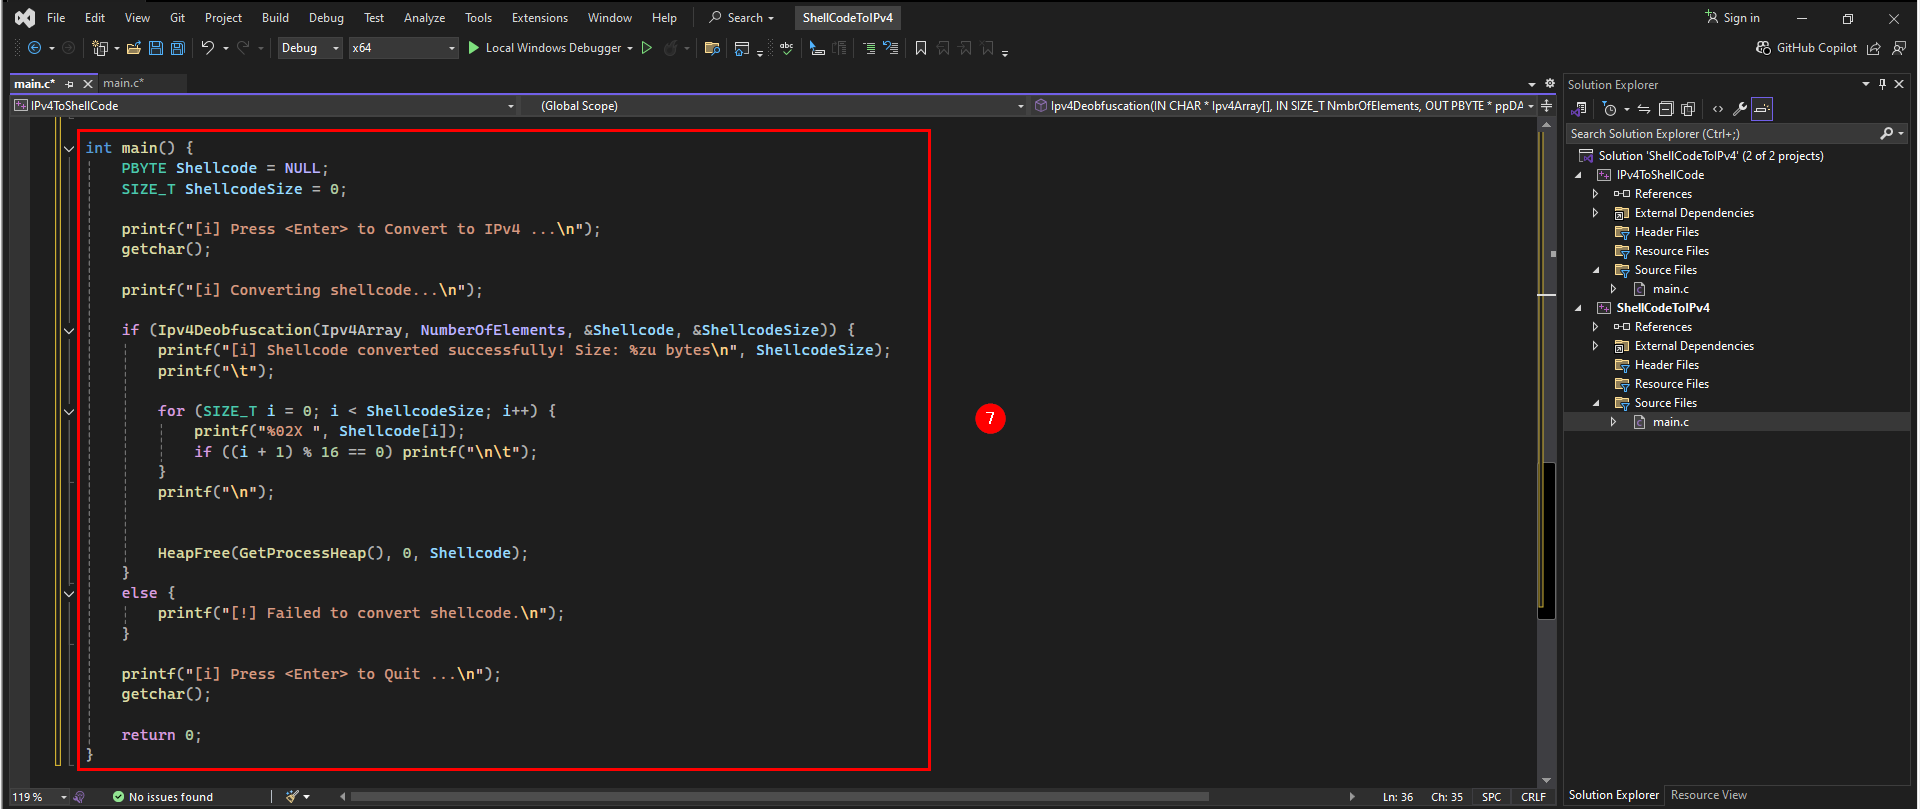
Task: Click the editor horizontal scrollbar
Action: (780, 797)
